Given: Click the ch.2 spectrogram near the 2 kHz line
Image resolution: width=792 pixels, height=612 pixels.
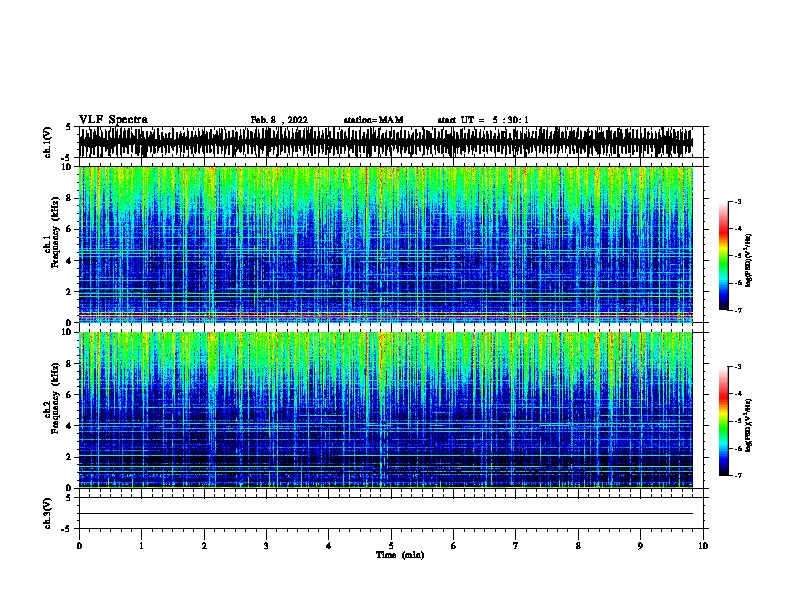Looking at the screenshot, I should 386,456.
